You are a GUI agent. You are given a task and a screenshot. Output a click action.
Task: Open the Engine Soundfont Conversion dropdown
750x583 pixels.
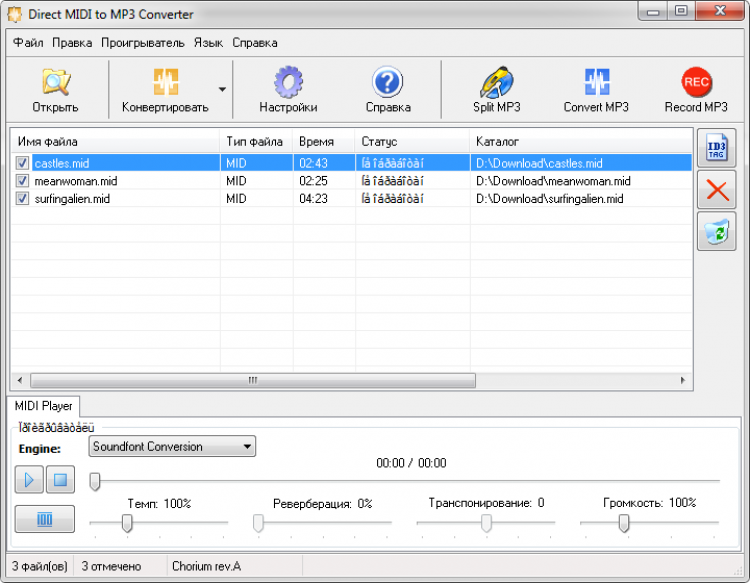172,446
